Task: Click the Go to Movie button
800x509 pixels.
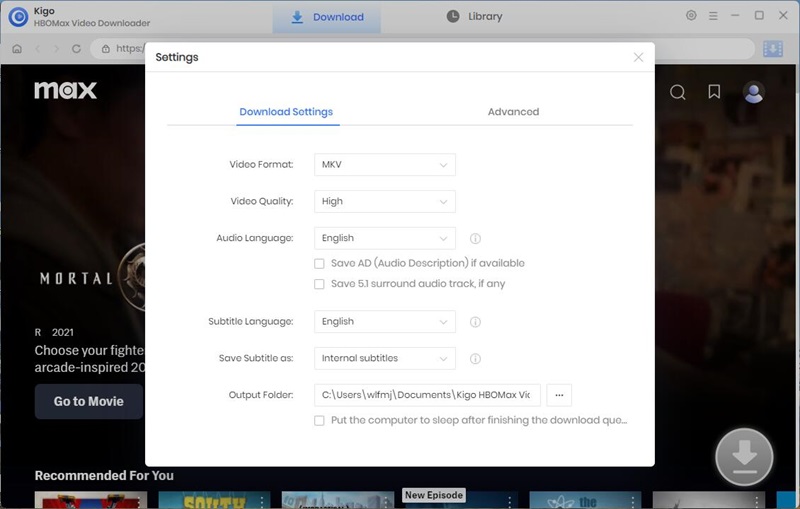Action: pyautogui.click(x=89, y=401)
